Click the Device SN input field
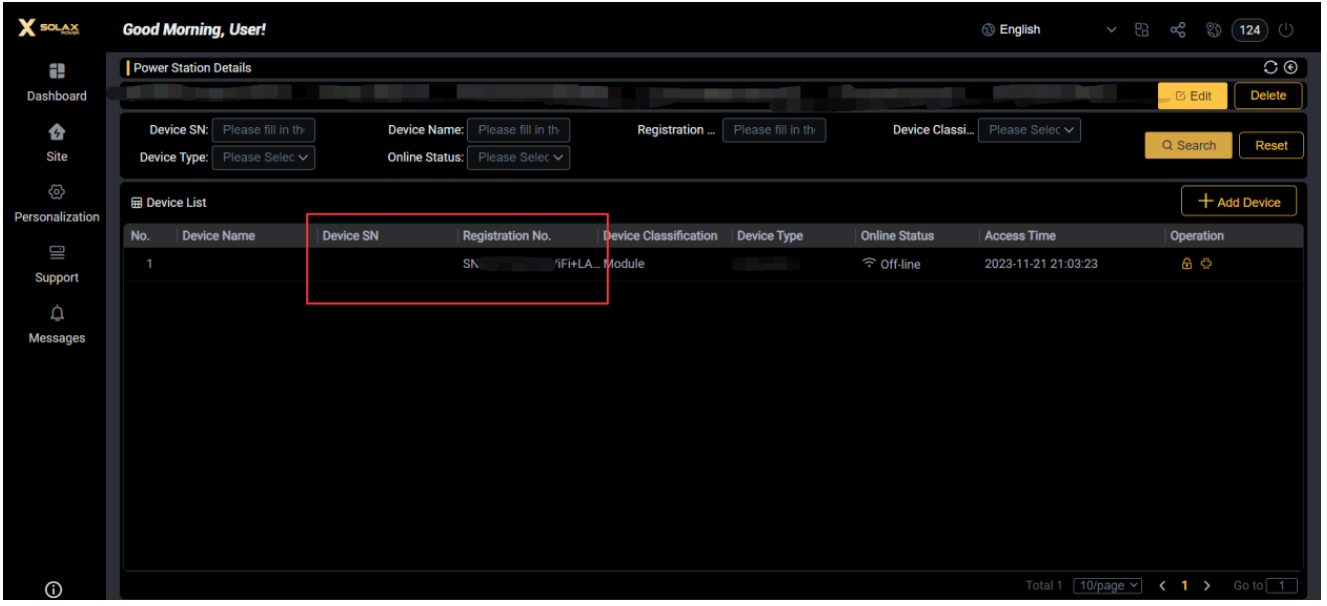 click(264, 129)
